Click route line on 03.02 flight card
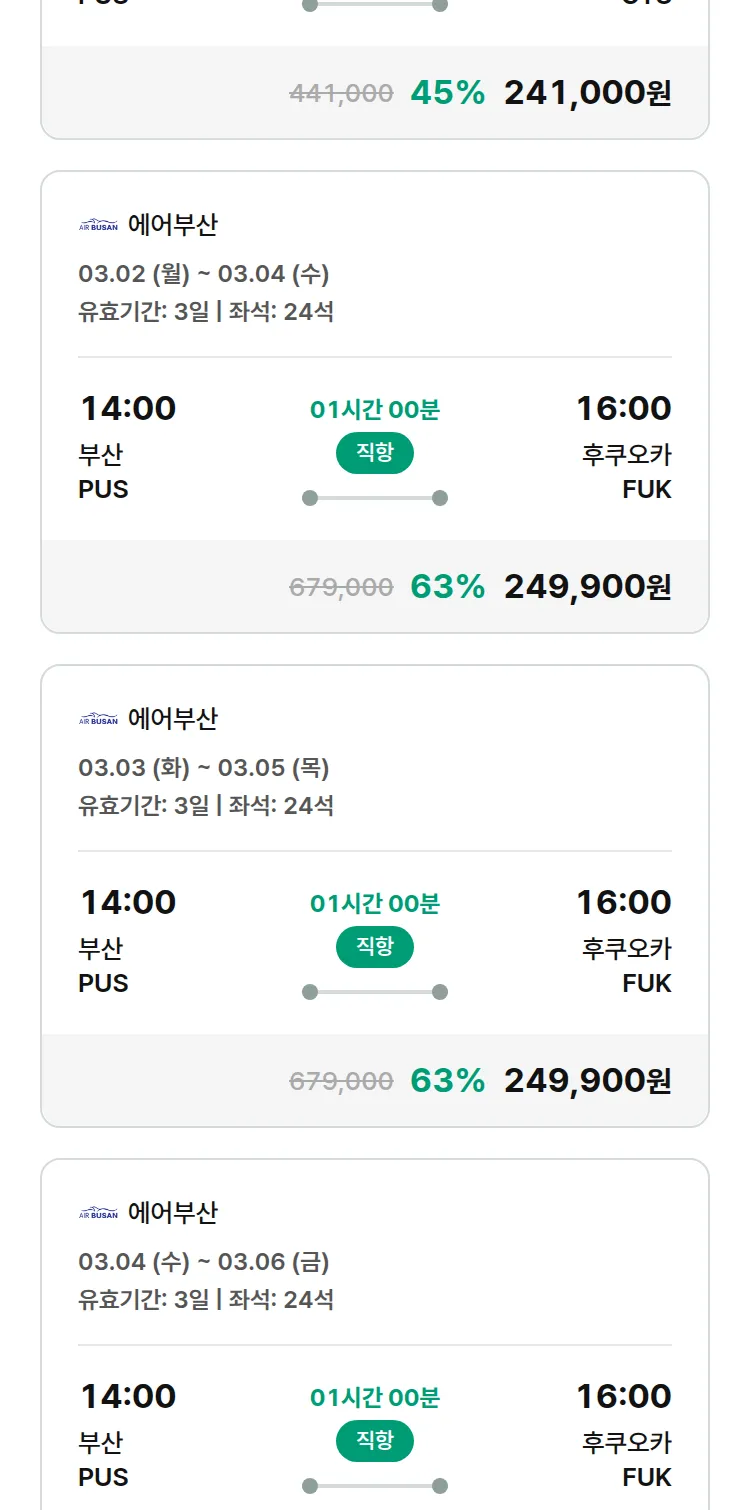 [375, 498]
